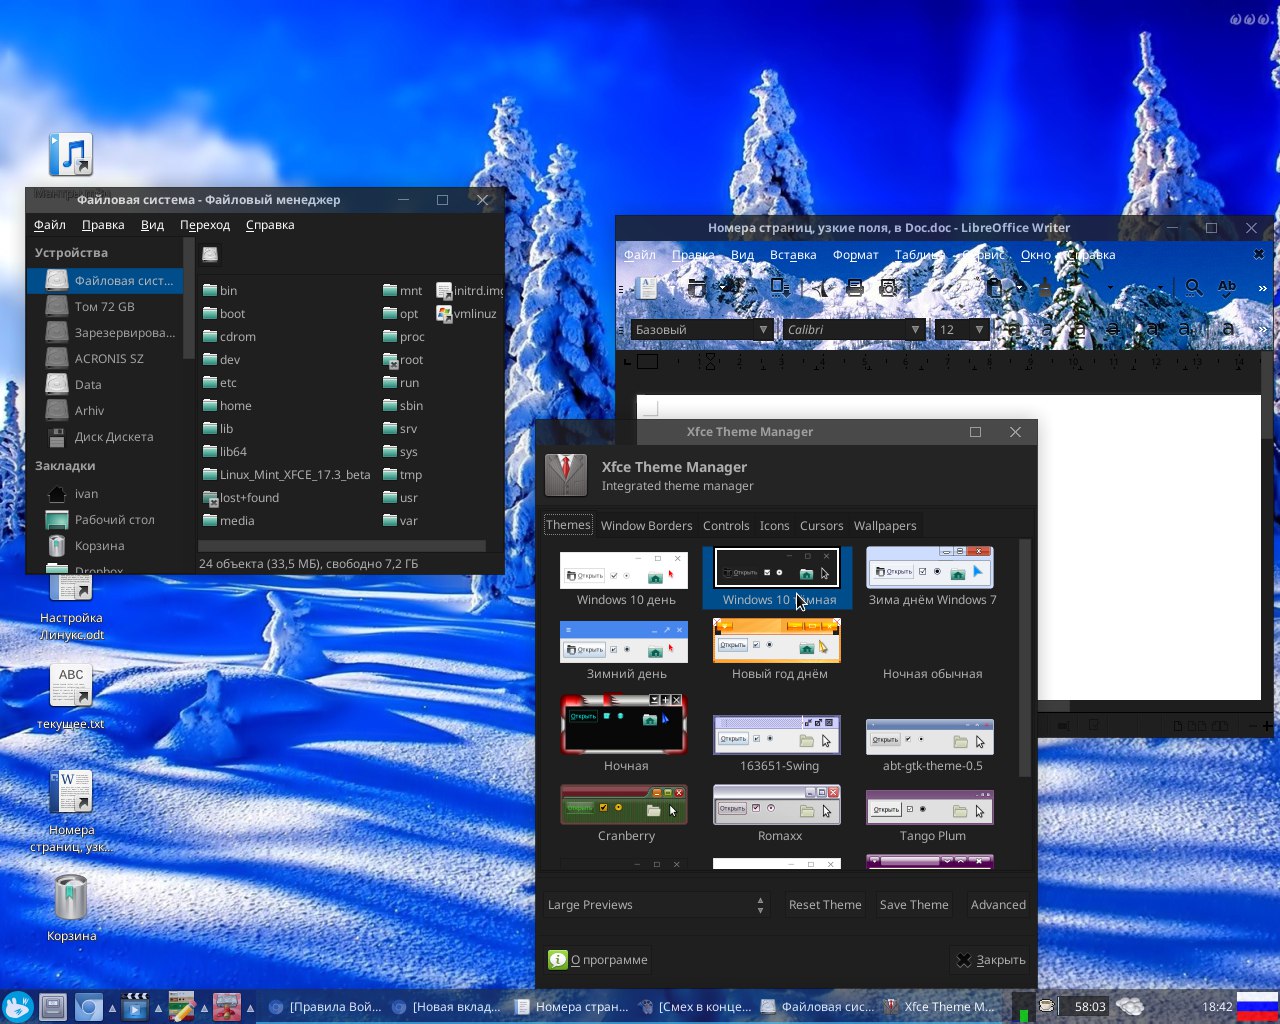Open the Корзина desktop trash icon
This screenshot has width=1280, height=1024.
pyautogui.click(x=71, y=898)
